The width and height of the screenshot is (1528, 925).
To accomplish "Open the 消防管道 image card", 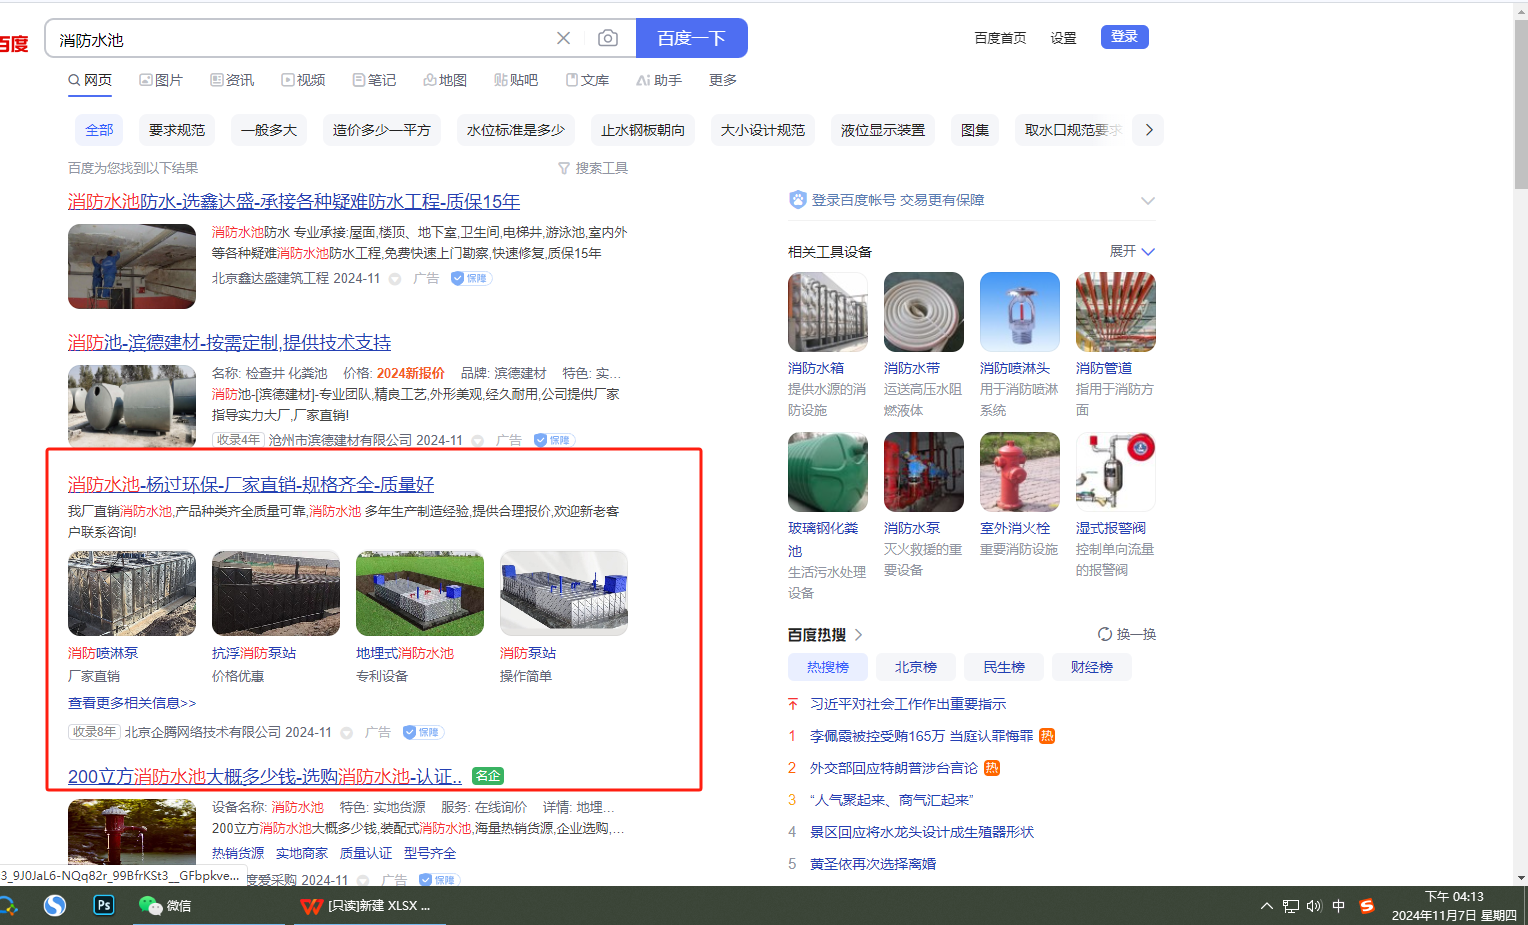I will pyautogui.click(x=1116, y=312).
